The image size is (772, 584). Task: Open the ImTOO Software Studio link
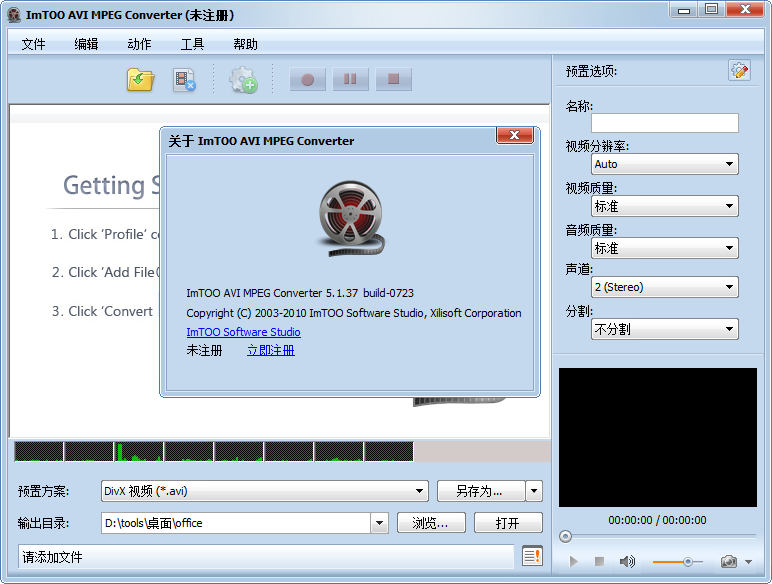pyautogui.click(x=243, y=332)
